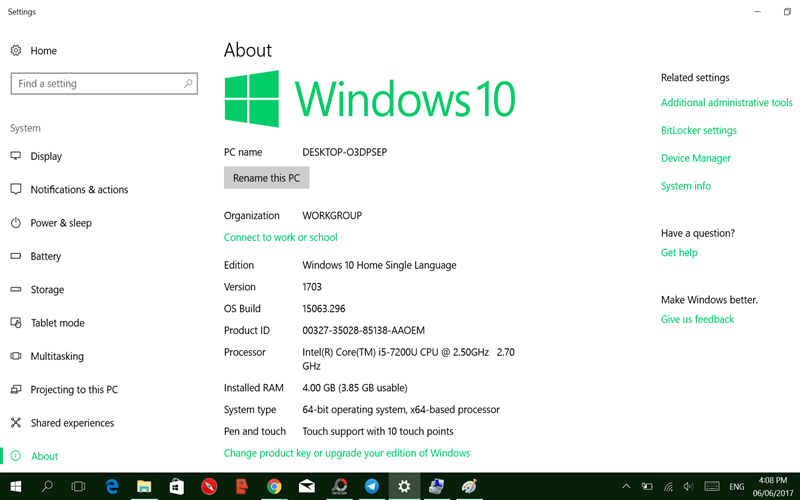Open Wi-Fi network tray icon
This screenshot has height=500, width=800.
pos(668,486)
